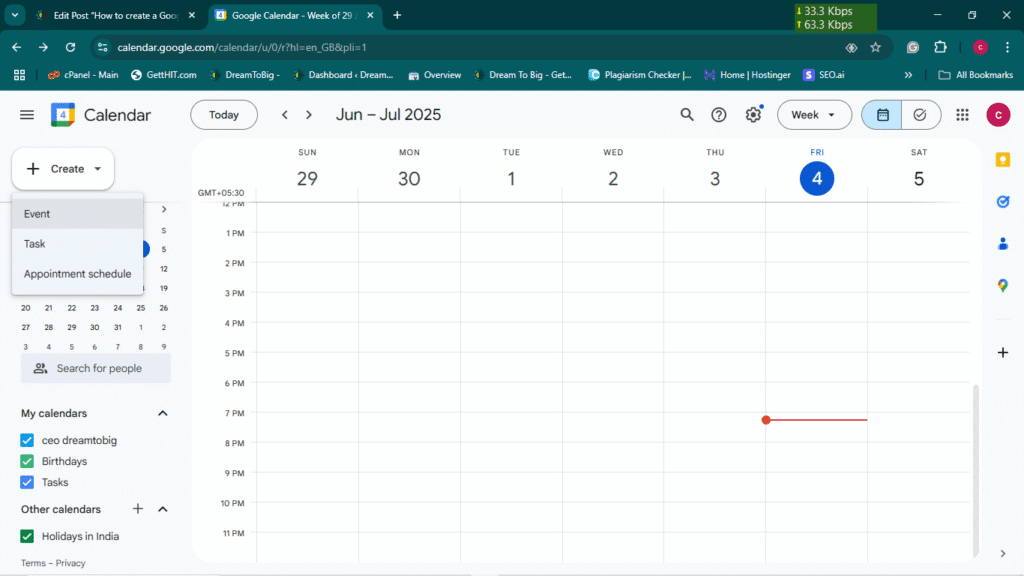Collapse the My calendars section

pos(163,413)
